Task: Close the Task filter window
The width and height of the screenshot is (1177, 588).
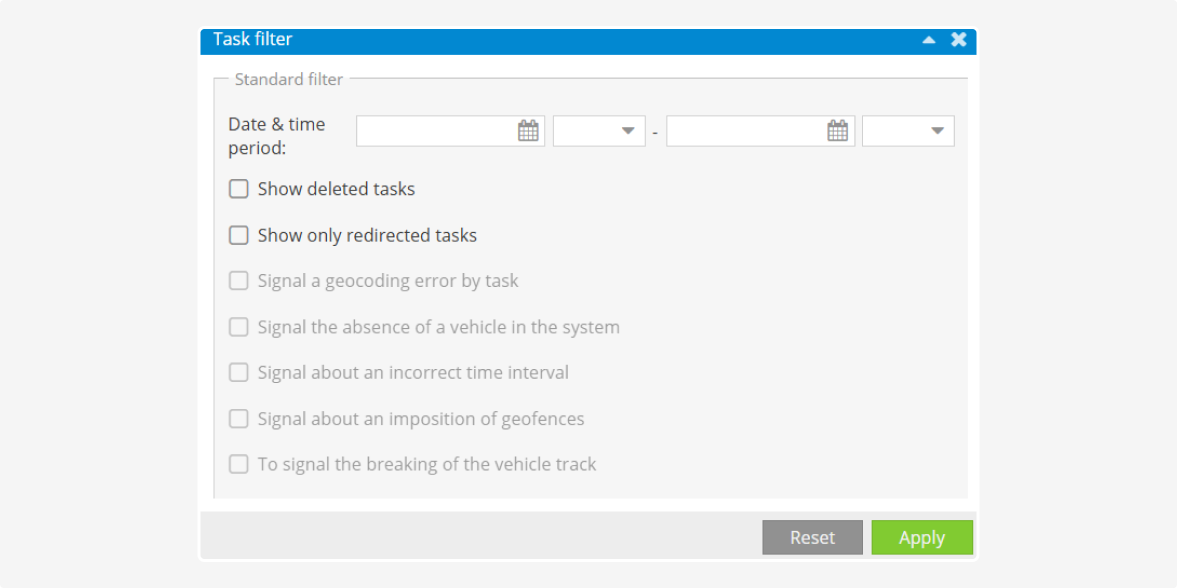Action: (958, 40)
